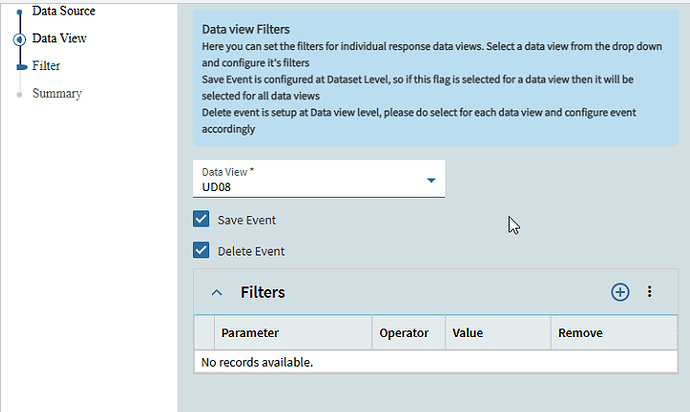Click the Data Source step dot marker
Image resolution: width=690 pixels, height=412 pixels.
coord(19,12)
